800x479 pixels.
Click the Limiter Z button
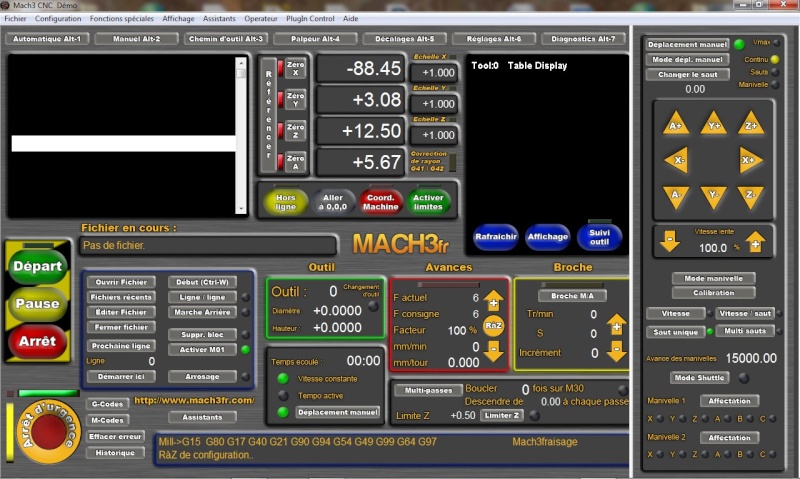point(502,415)
